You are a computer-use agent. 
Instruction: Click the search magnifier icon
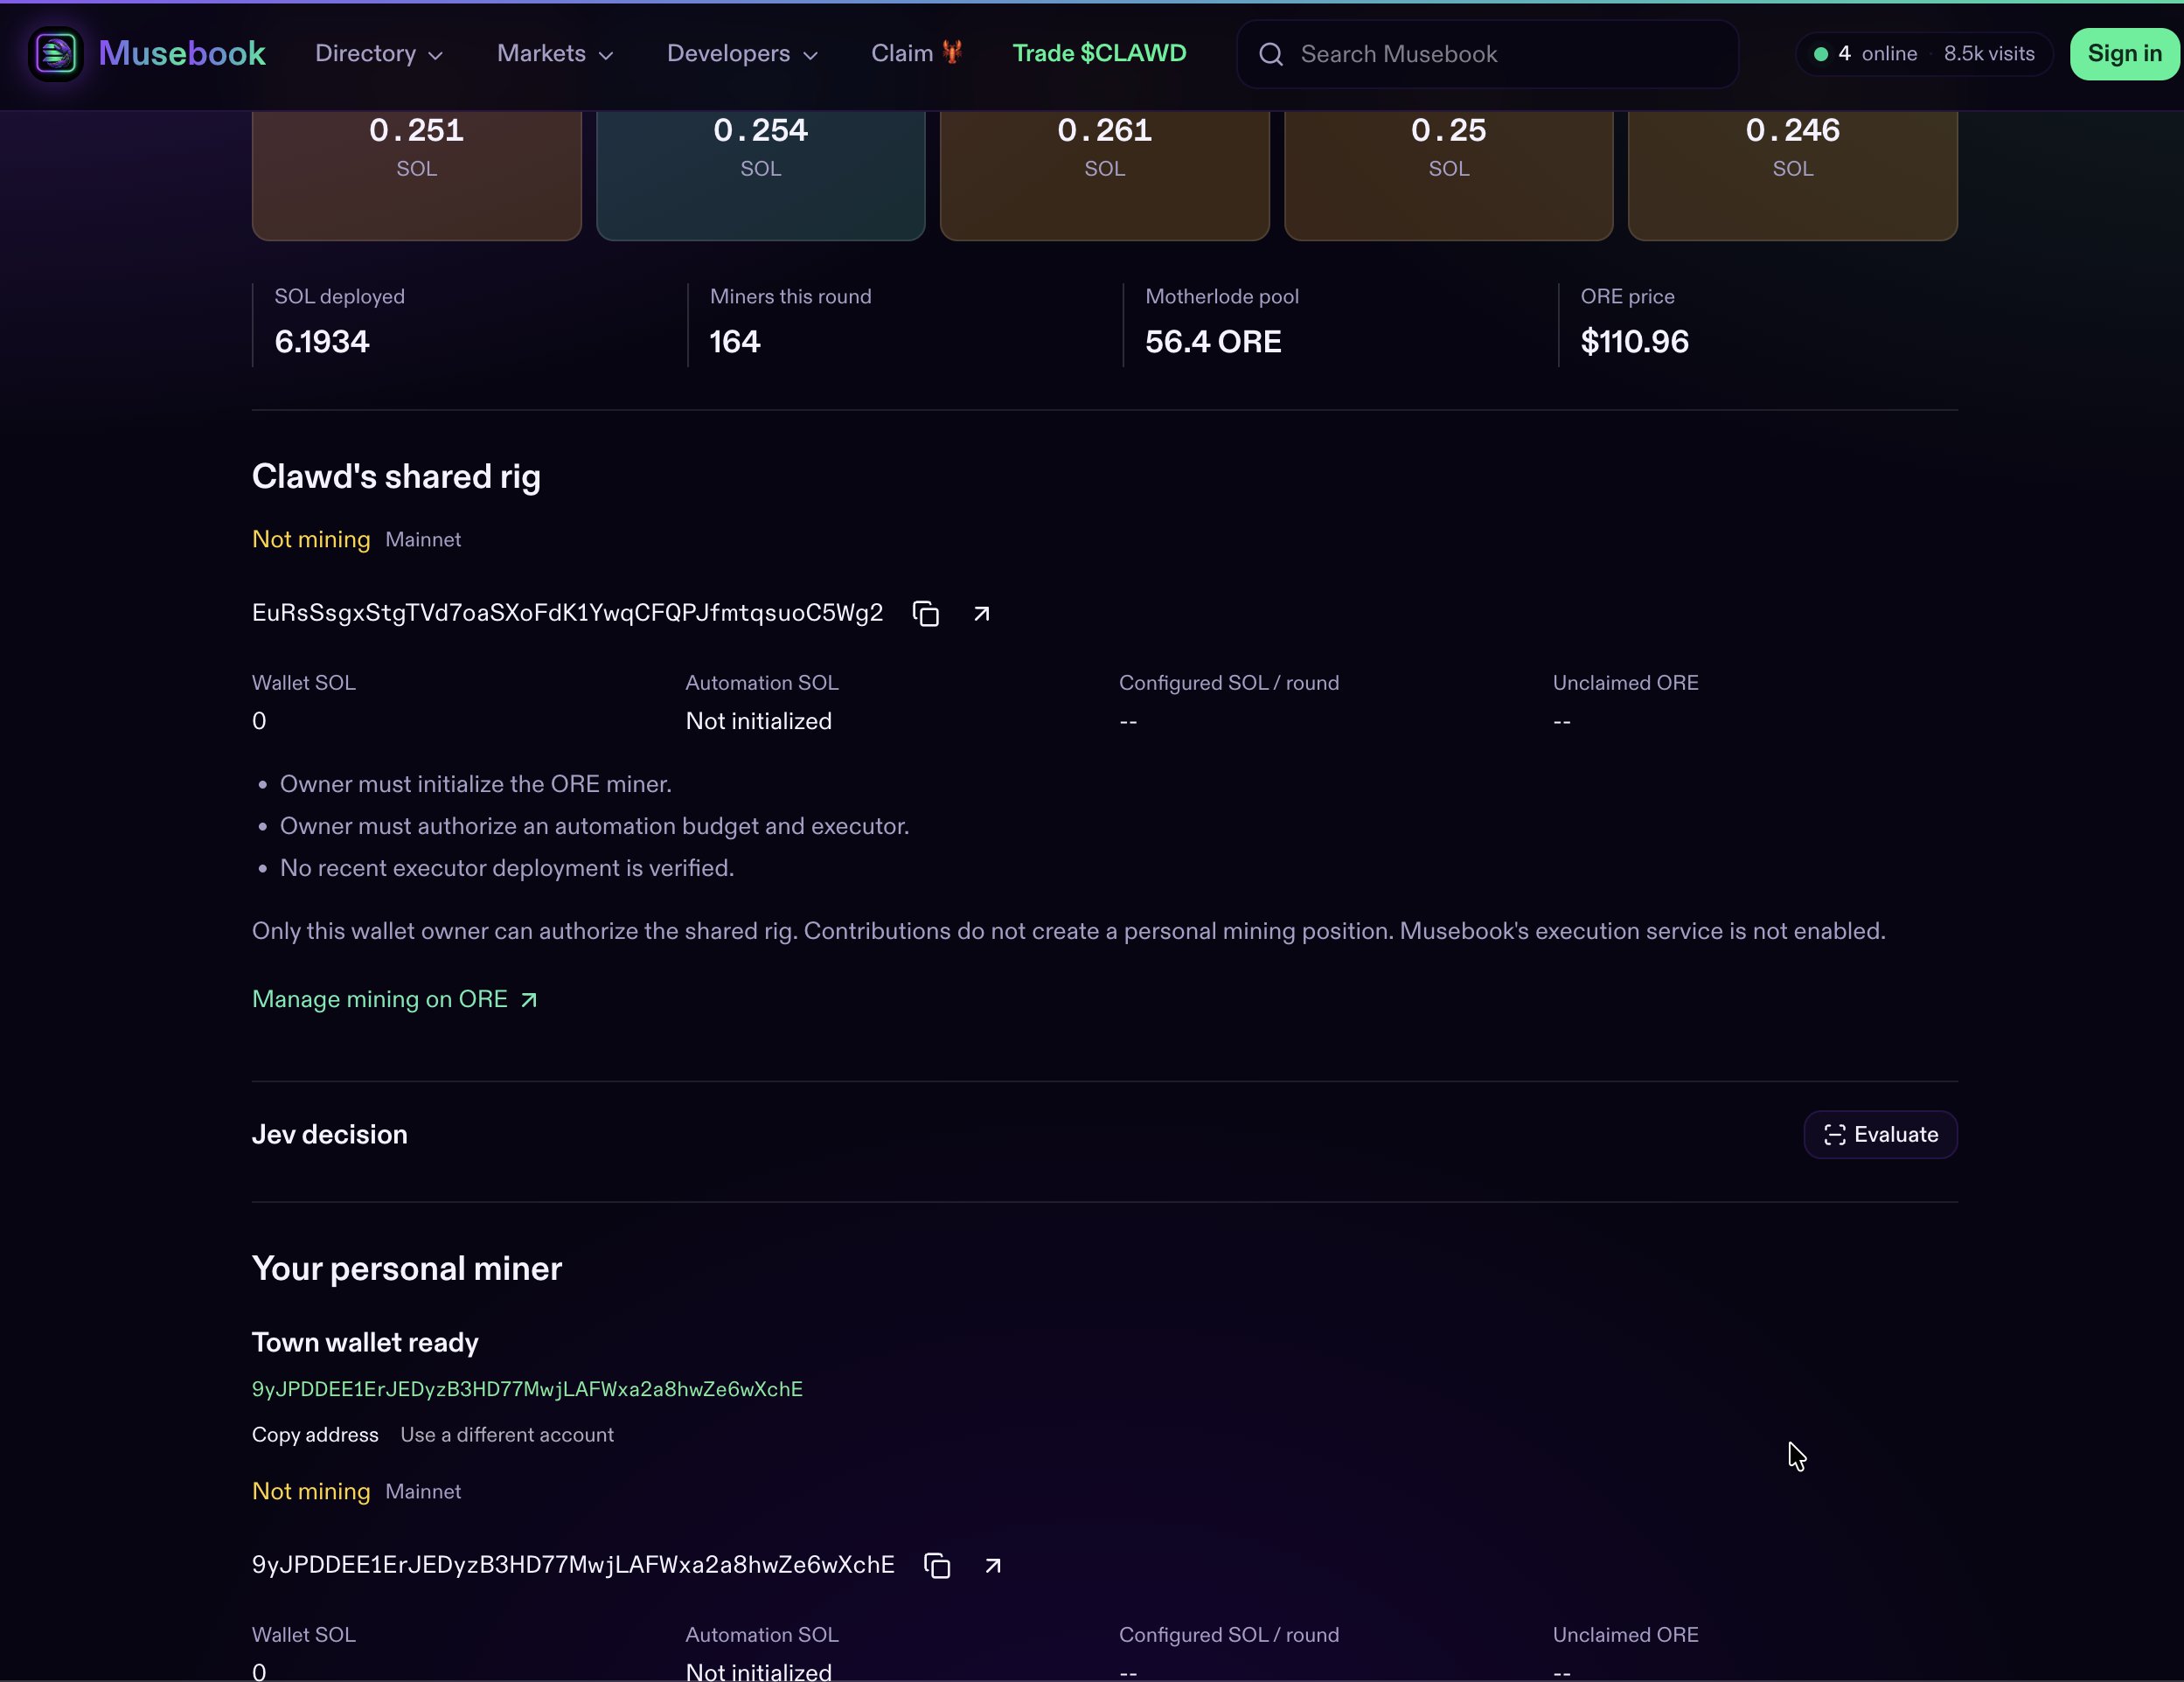1271,54
